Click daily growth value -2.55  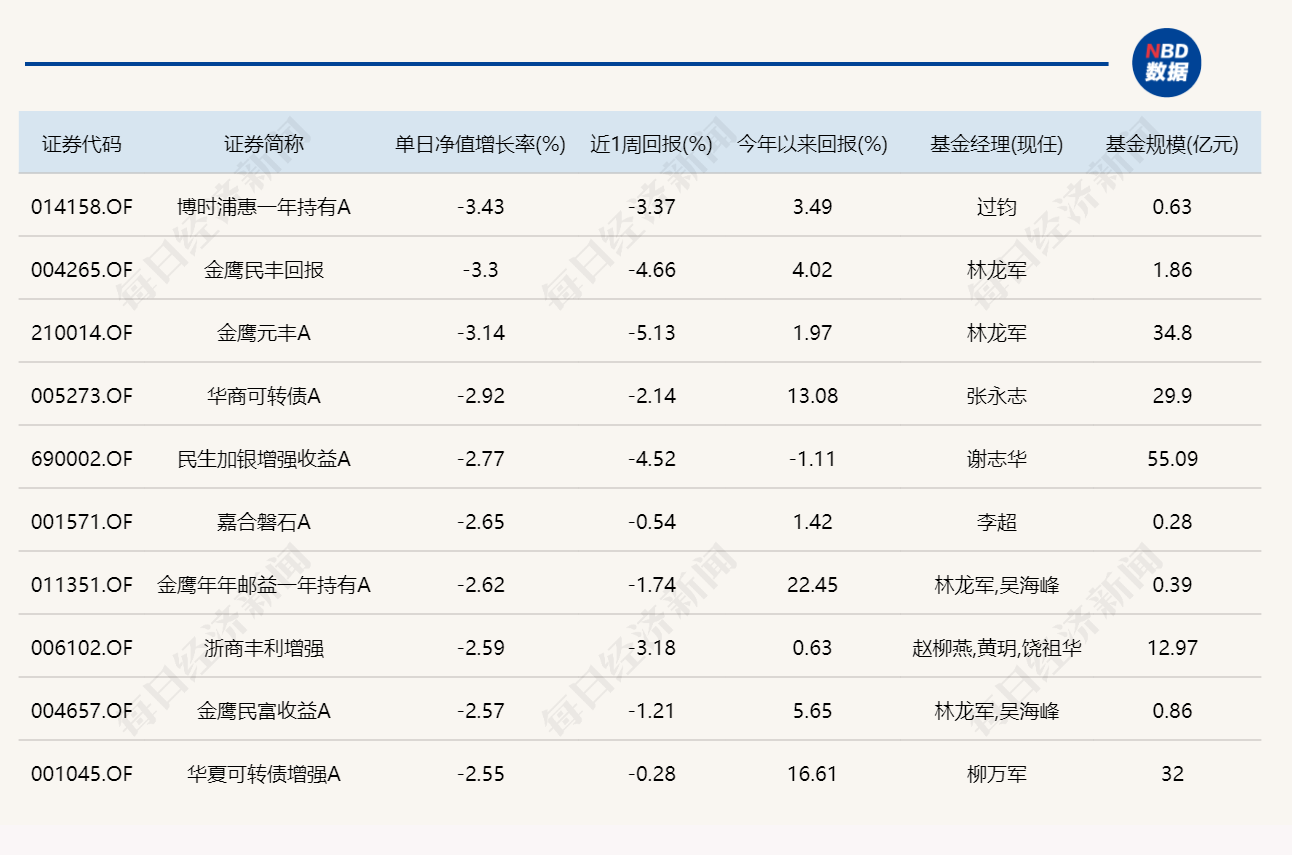pos(481,774)
